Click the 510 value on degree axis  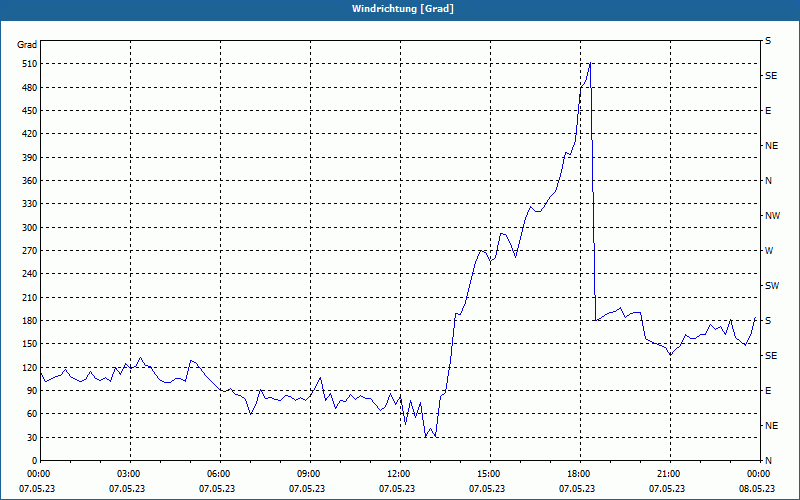(30, 64)
